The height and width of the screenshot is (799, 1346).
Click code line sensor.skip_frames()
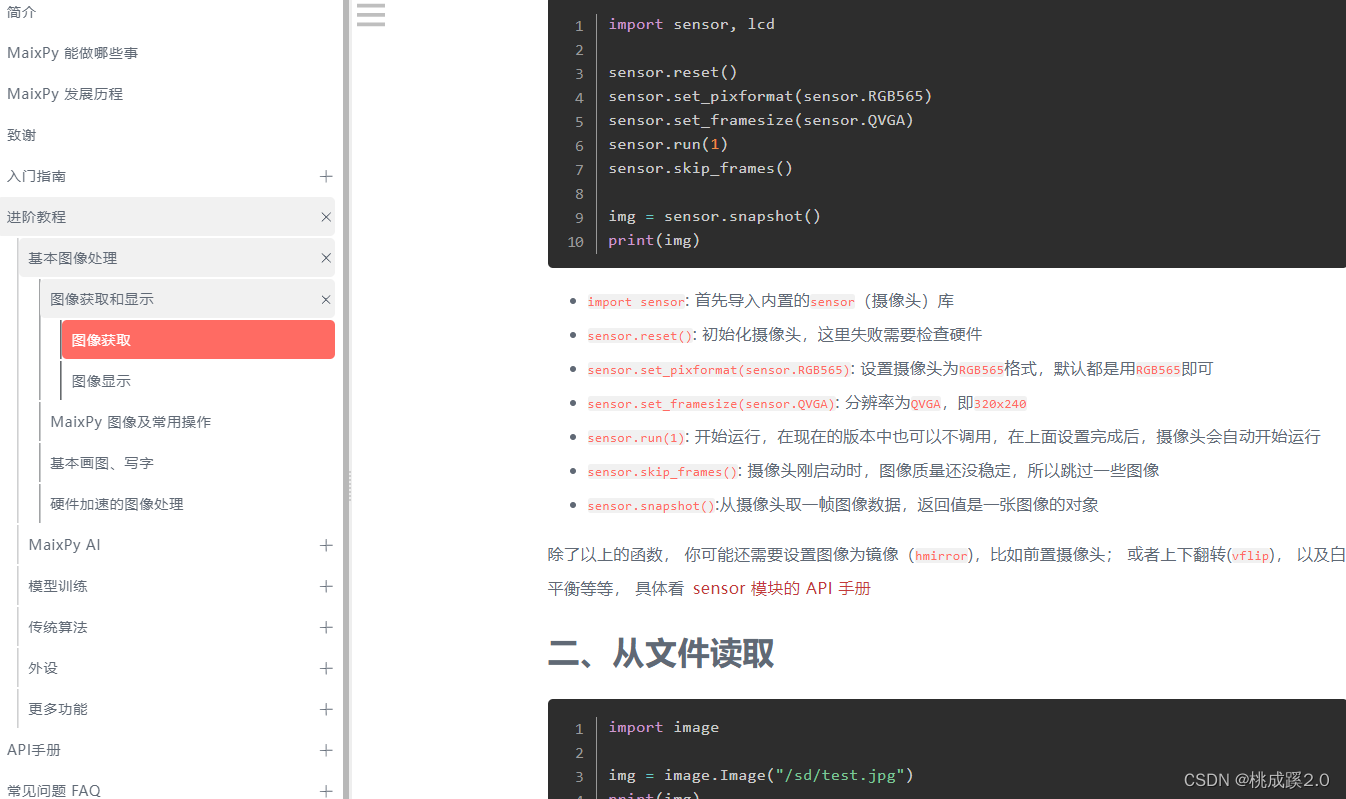point(700,168)
